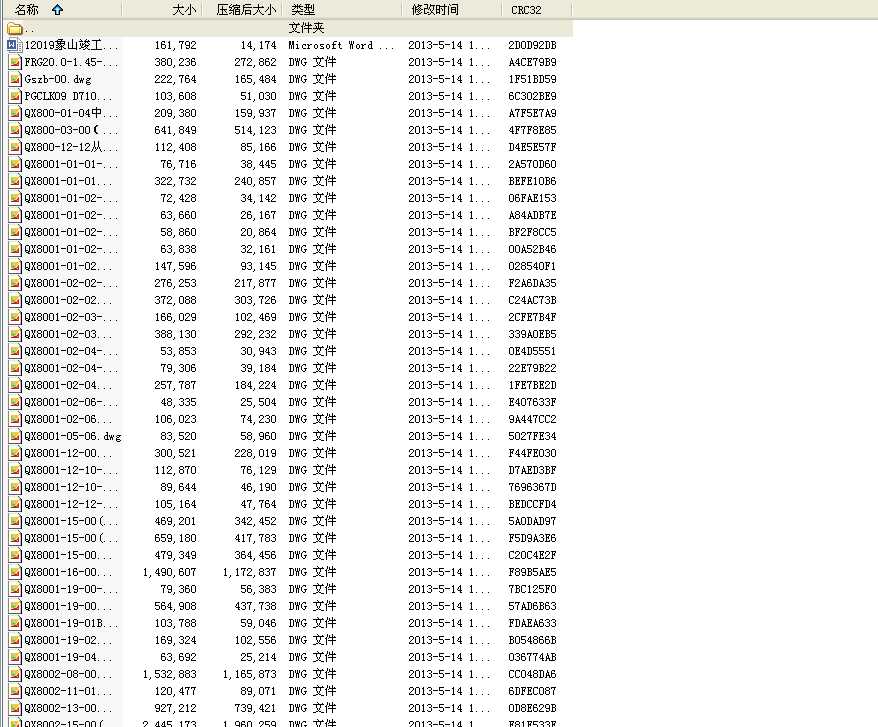This screenshot has width=878, height=727.
Task: Click the CRC32 value 5027FE34
Action: [532, 436]
